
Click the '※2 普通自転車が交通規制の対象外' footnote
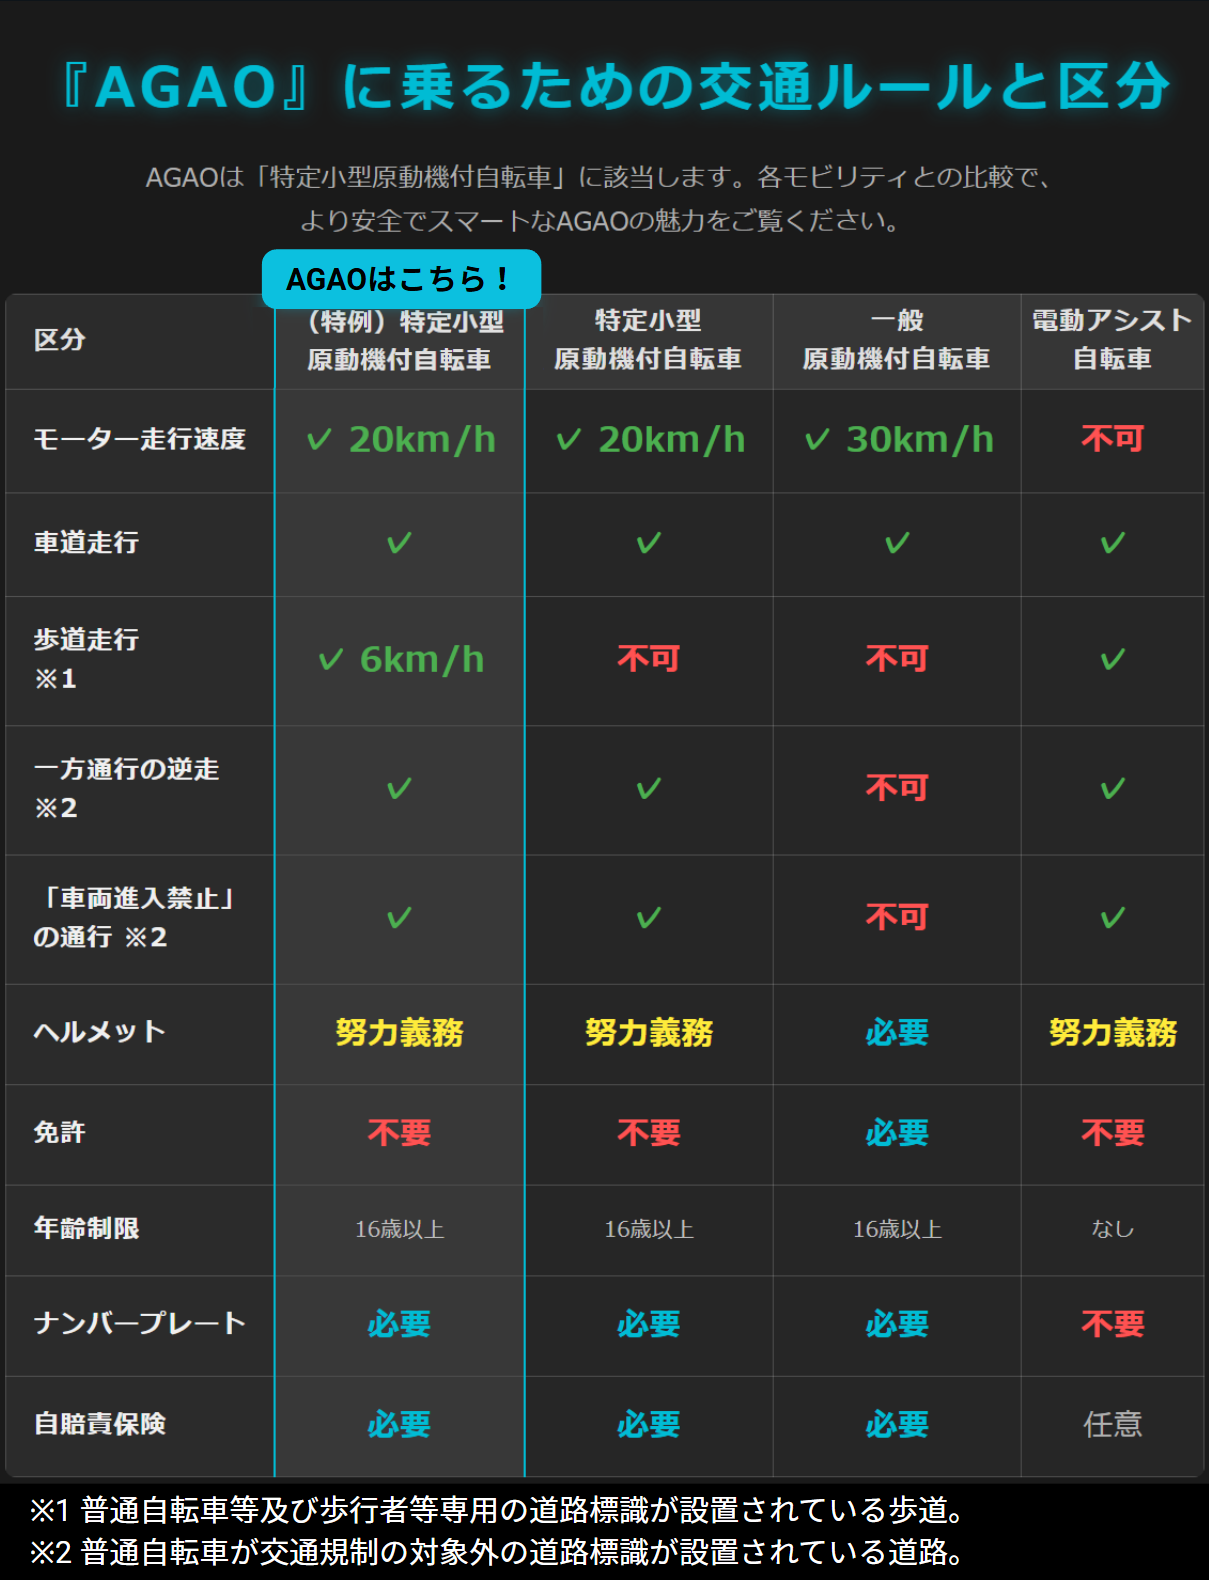pyautogui.click(x=497, y=1552)
